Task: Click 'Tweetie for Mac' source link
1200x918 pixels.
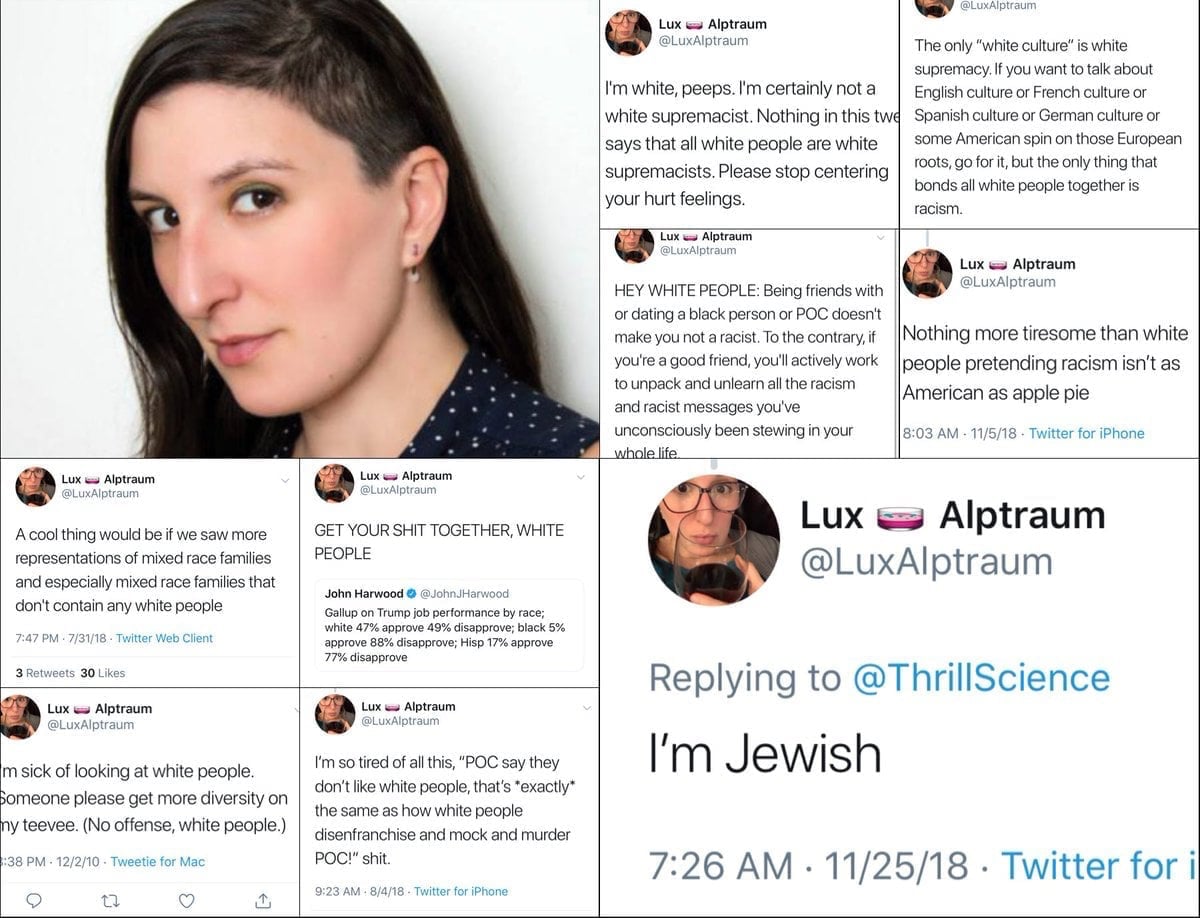Action: click(x=157, y=861)
